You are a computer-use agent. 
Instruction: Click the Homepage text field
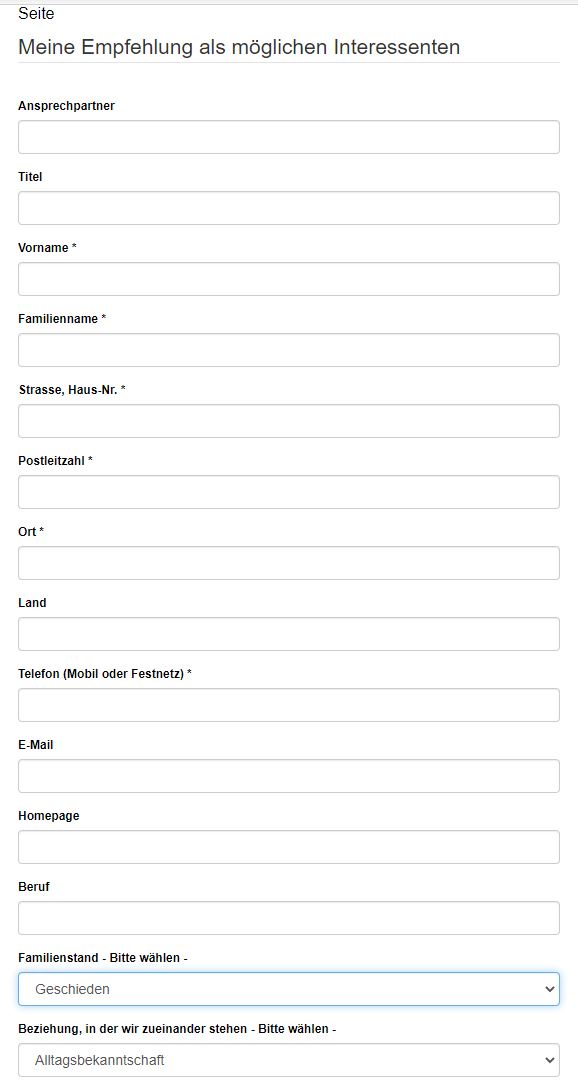point(288,847)
